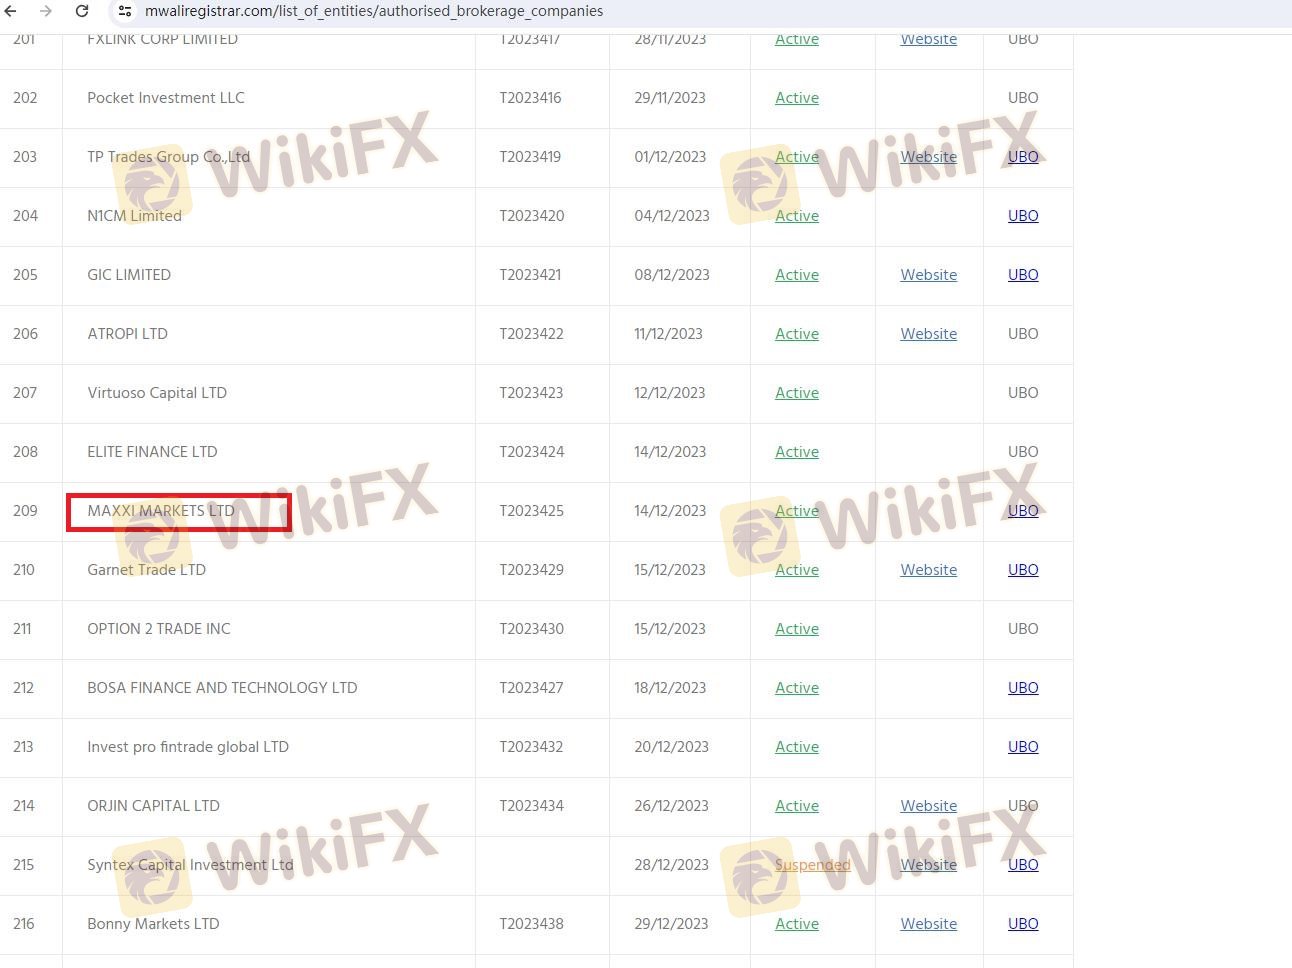This screenshot has height=968, width=1292.
Task: Open Active status for BOSA FINANCE AND TECHNOLOGY
Action: (797, 688)
